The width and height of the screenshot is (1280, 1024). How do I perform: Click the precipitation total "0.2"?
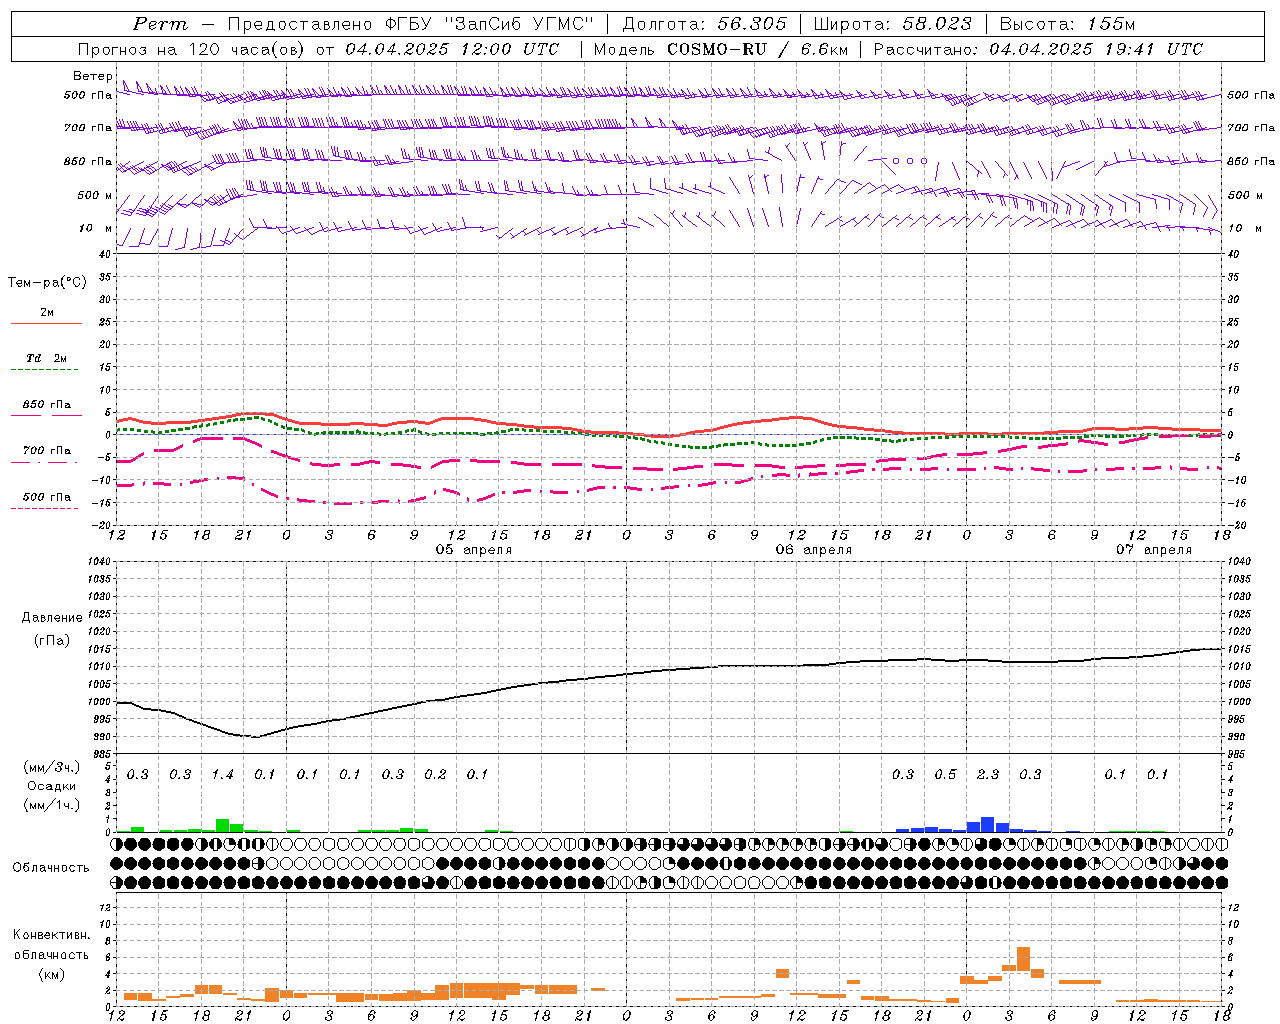[x=435, y=775]
